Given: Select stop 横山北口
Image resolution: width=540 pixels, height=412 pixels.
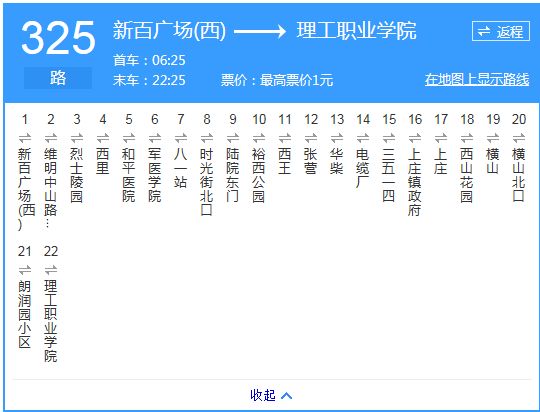Looking at the screenshot, I should (x=519, y=175).
